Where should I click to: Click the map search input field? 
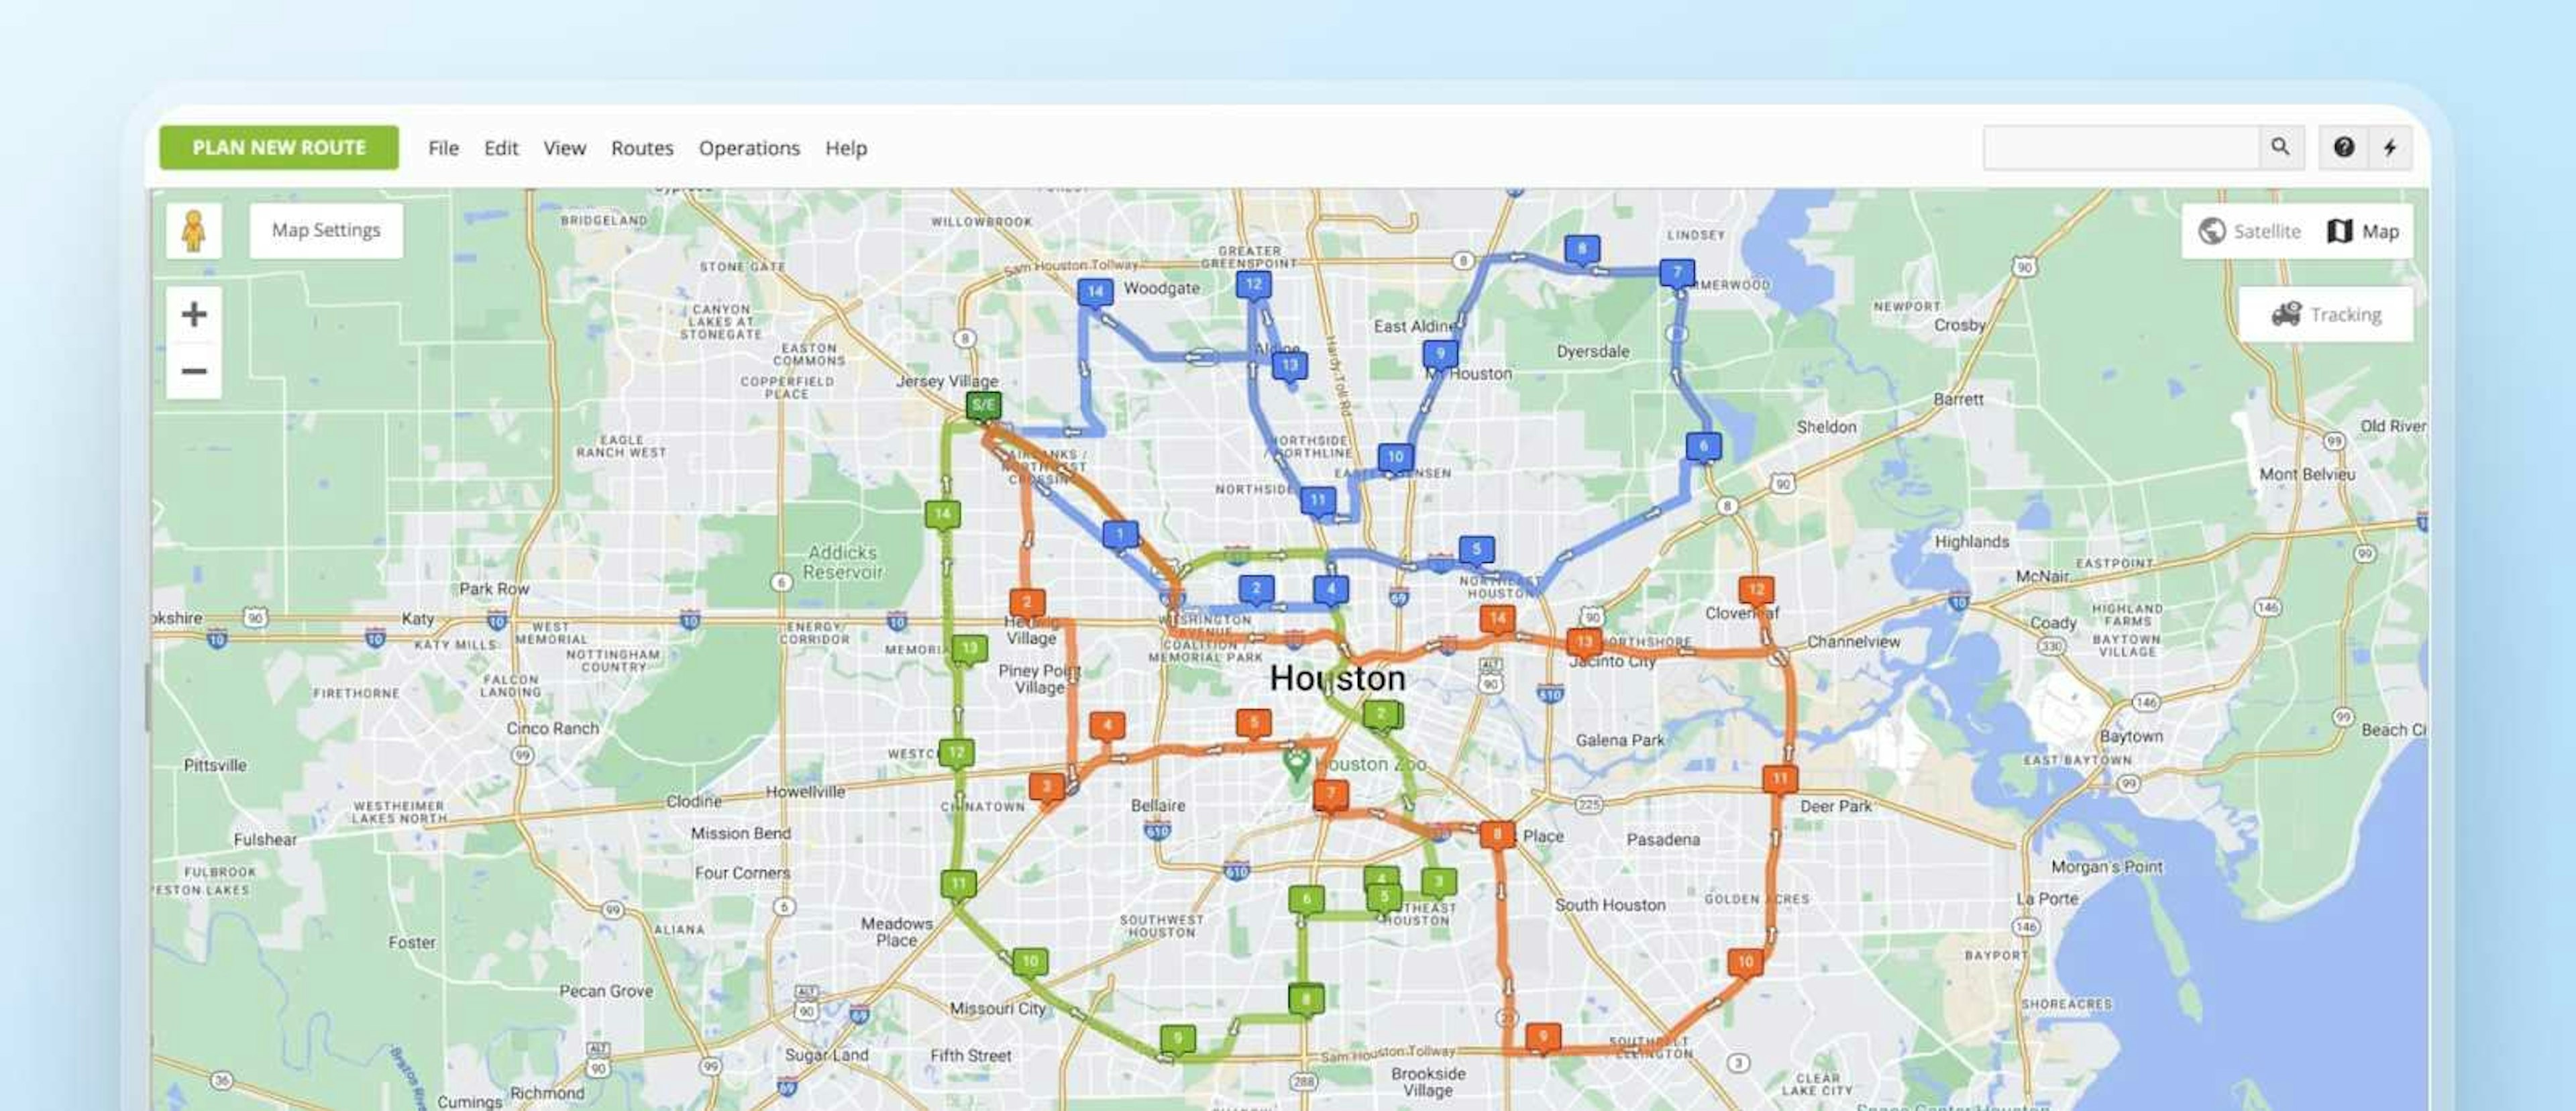2118,146
